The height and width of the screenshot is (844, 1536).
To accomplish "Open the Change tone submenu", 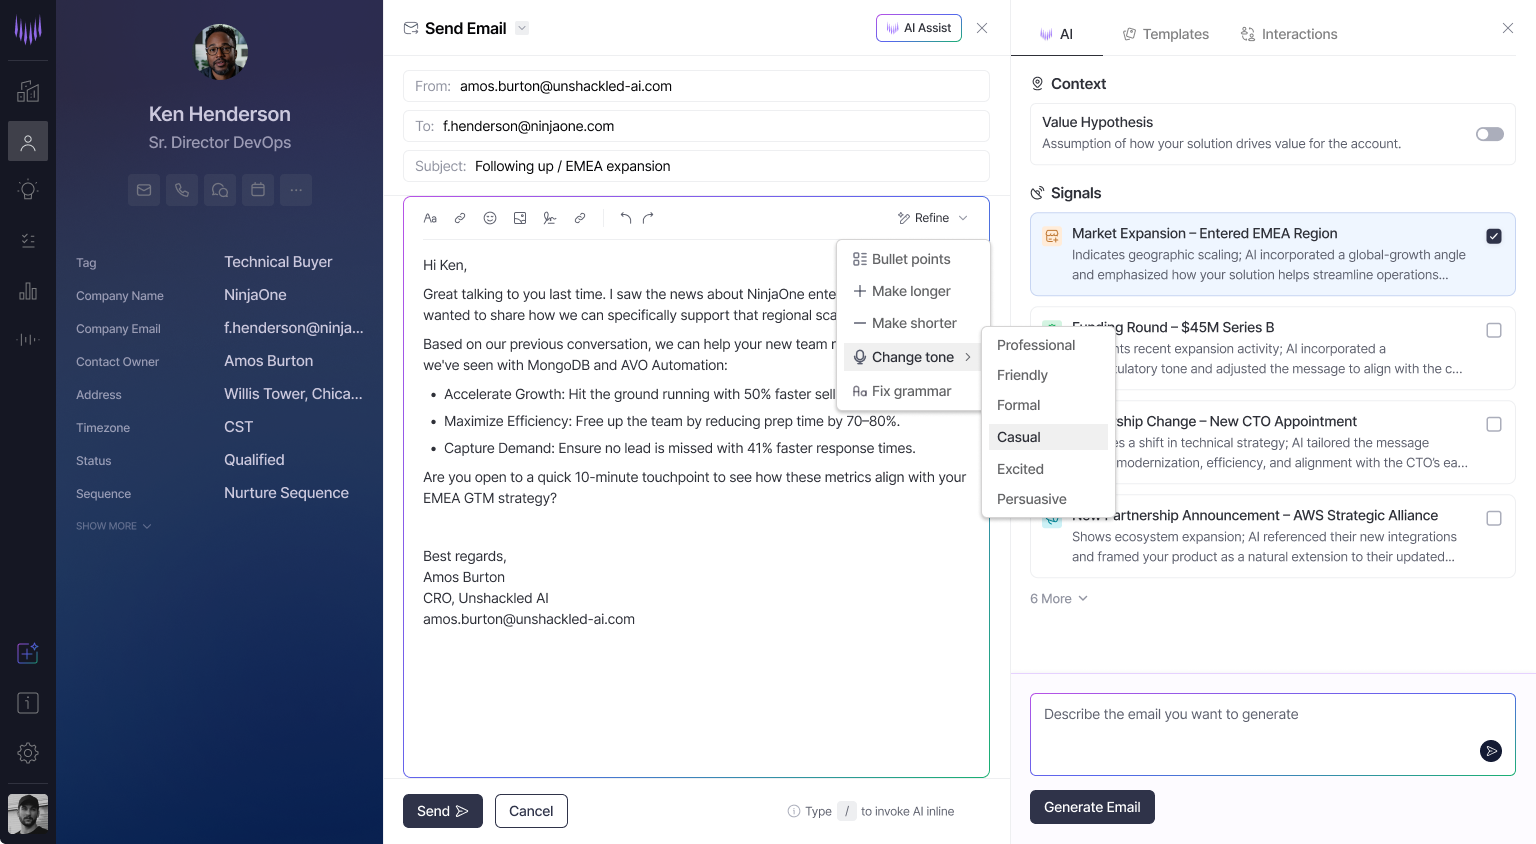I will [912, 357].
